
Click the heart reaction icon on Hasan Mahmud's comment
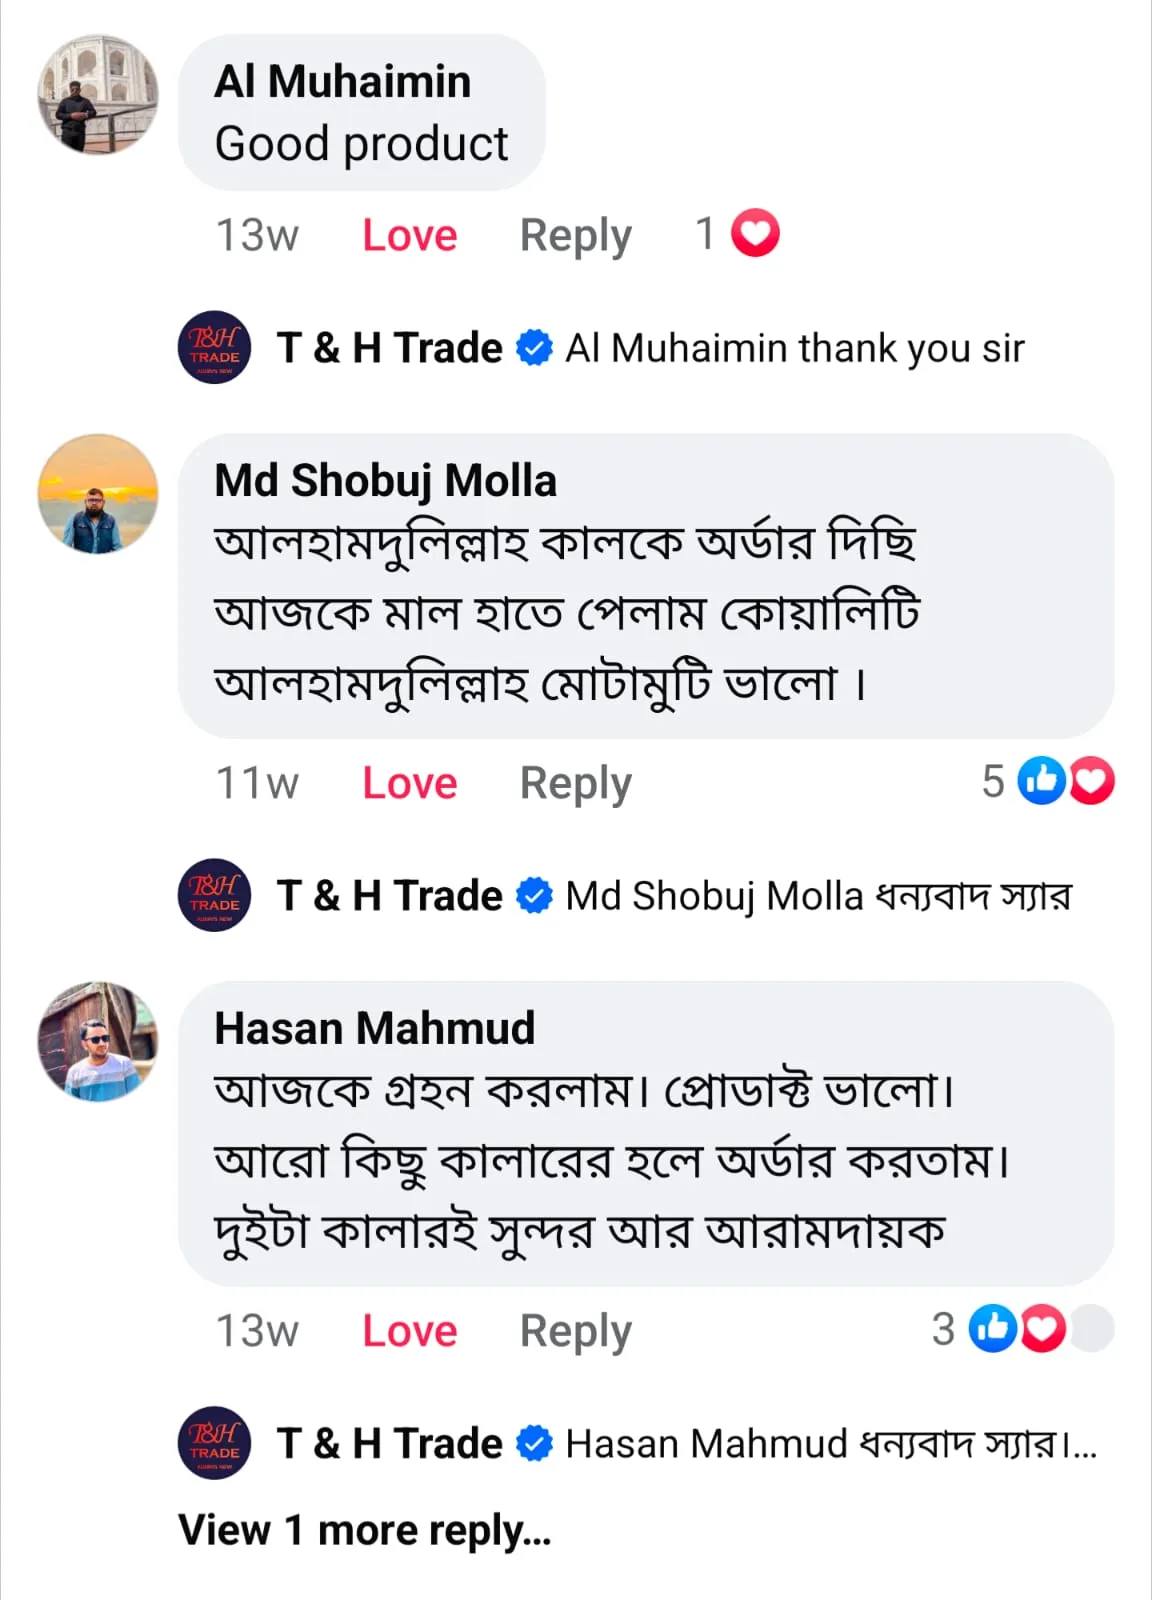pyautogui.click(x=1042, y=1329)
